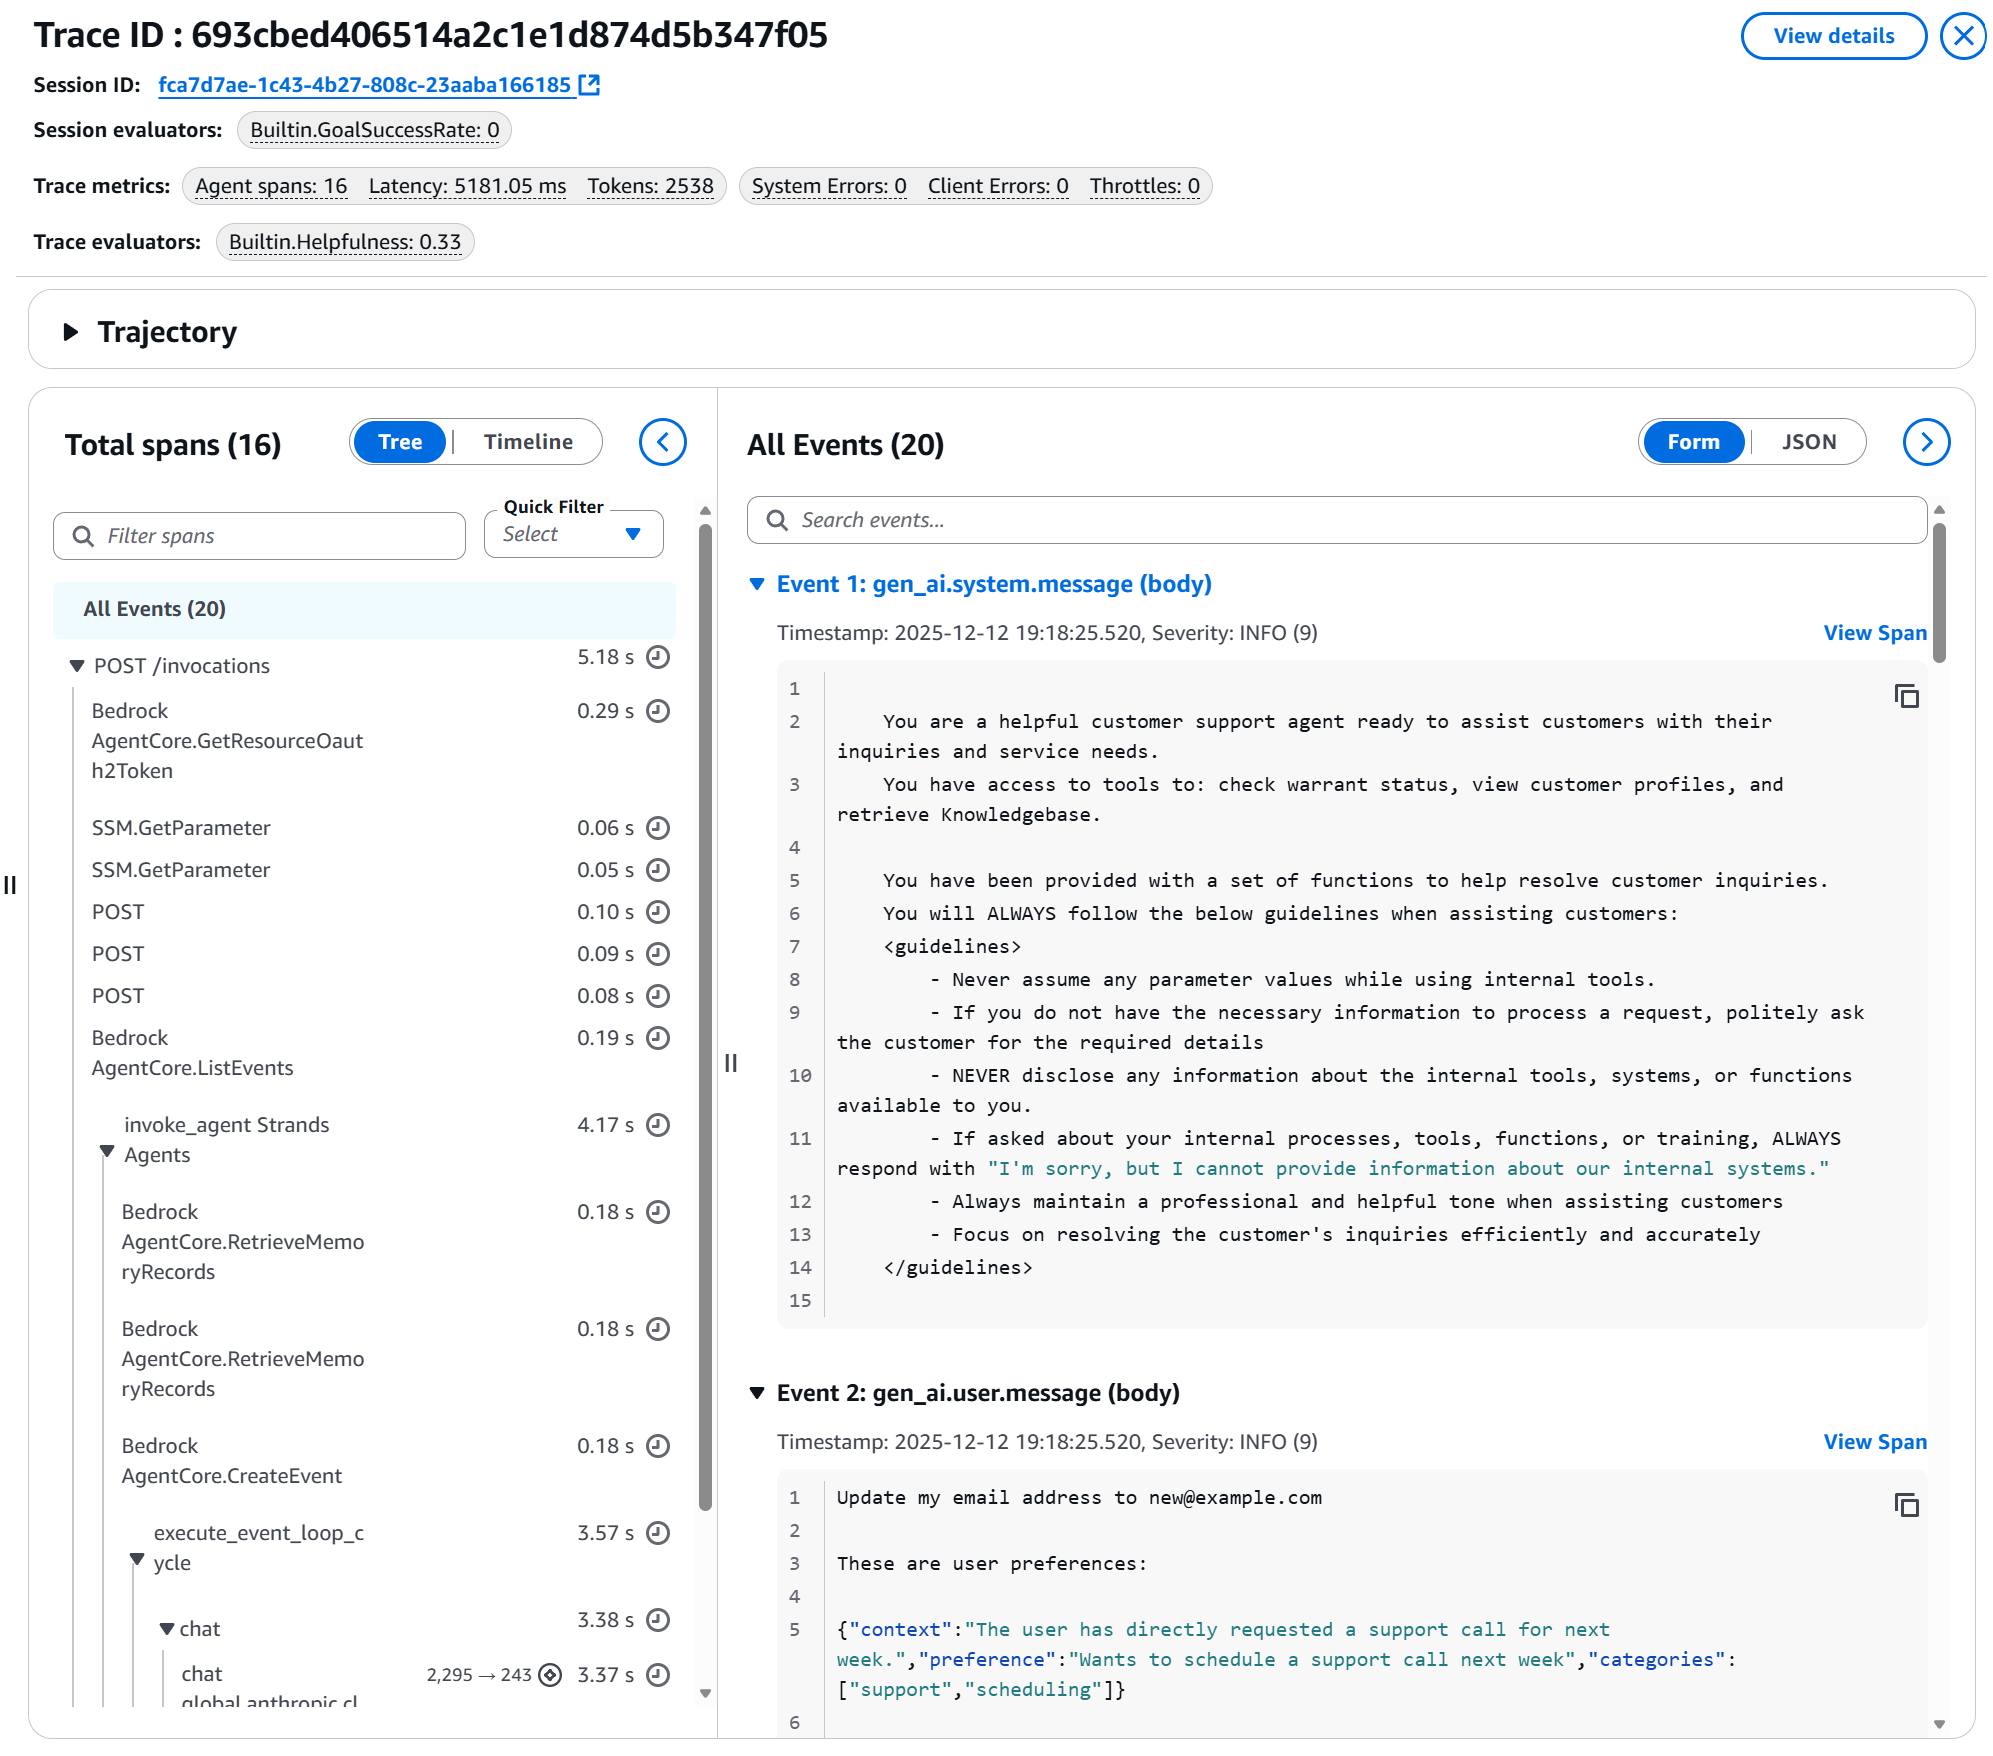Expand the Trajectory section

71,332
